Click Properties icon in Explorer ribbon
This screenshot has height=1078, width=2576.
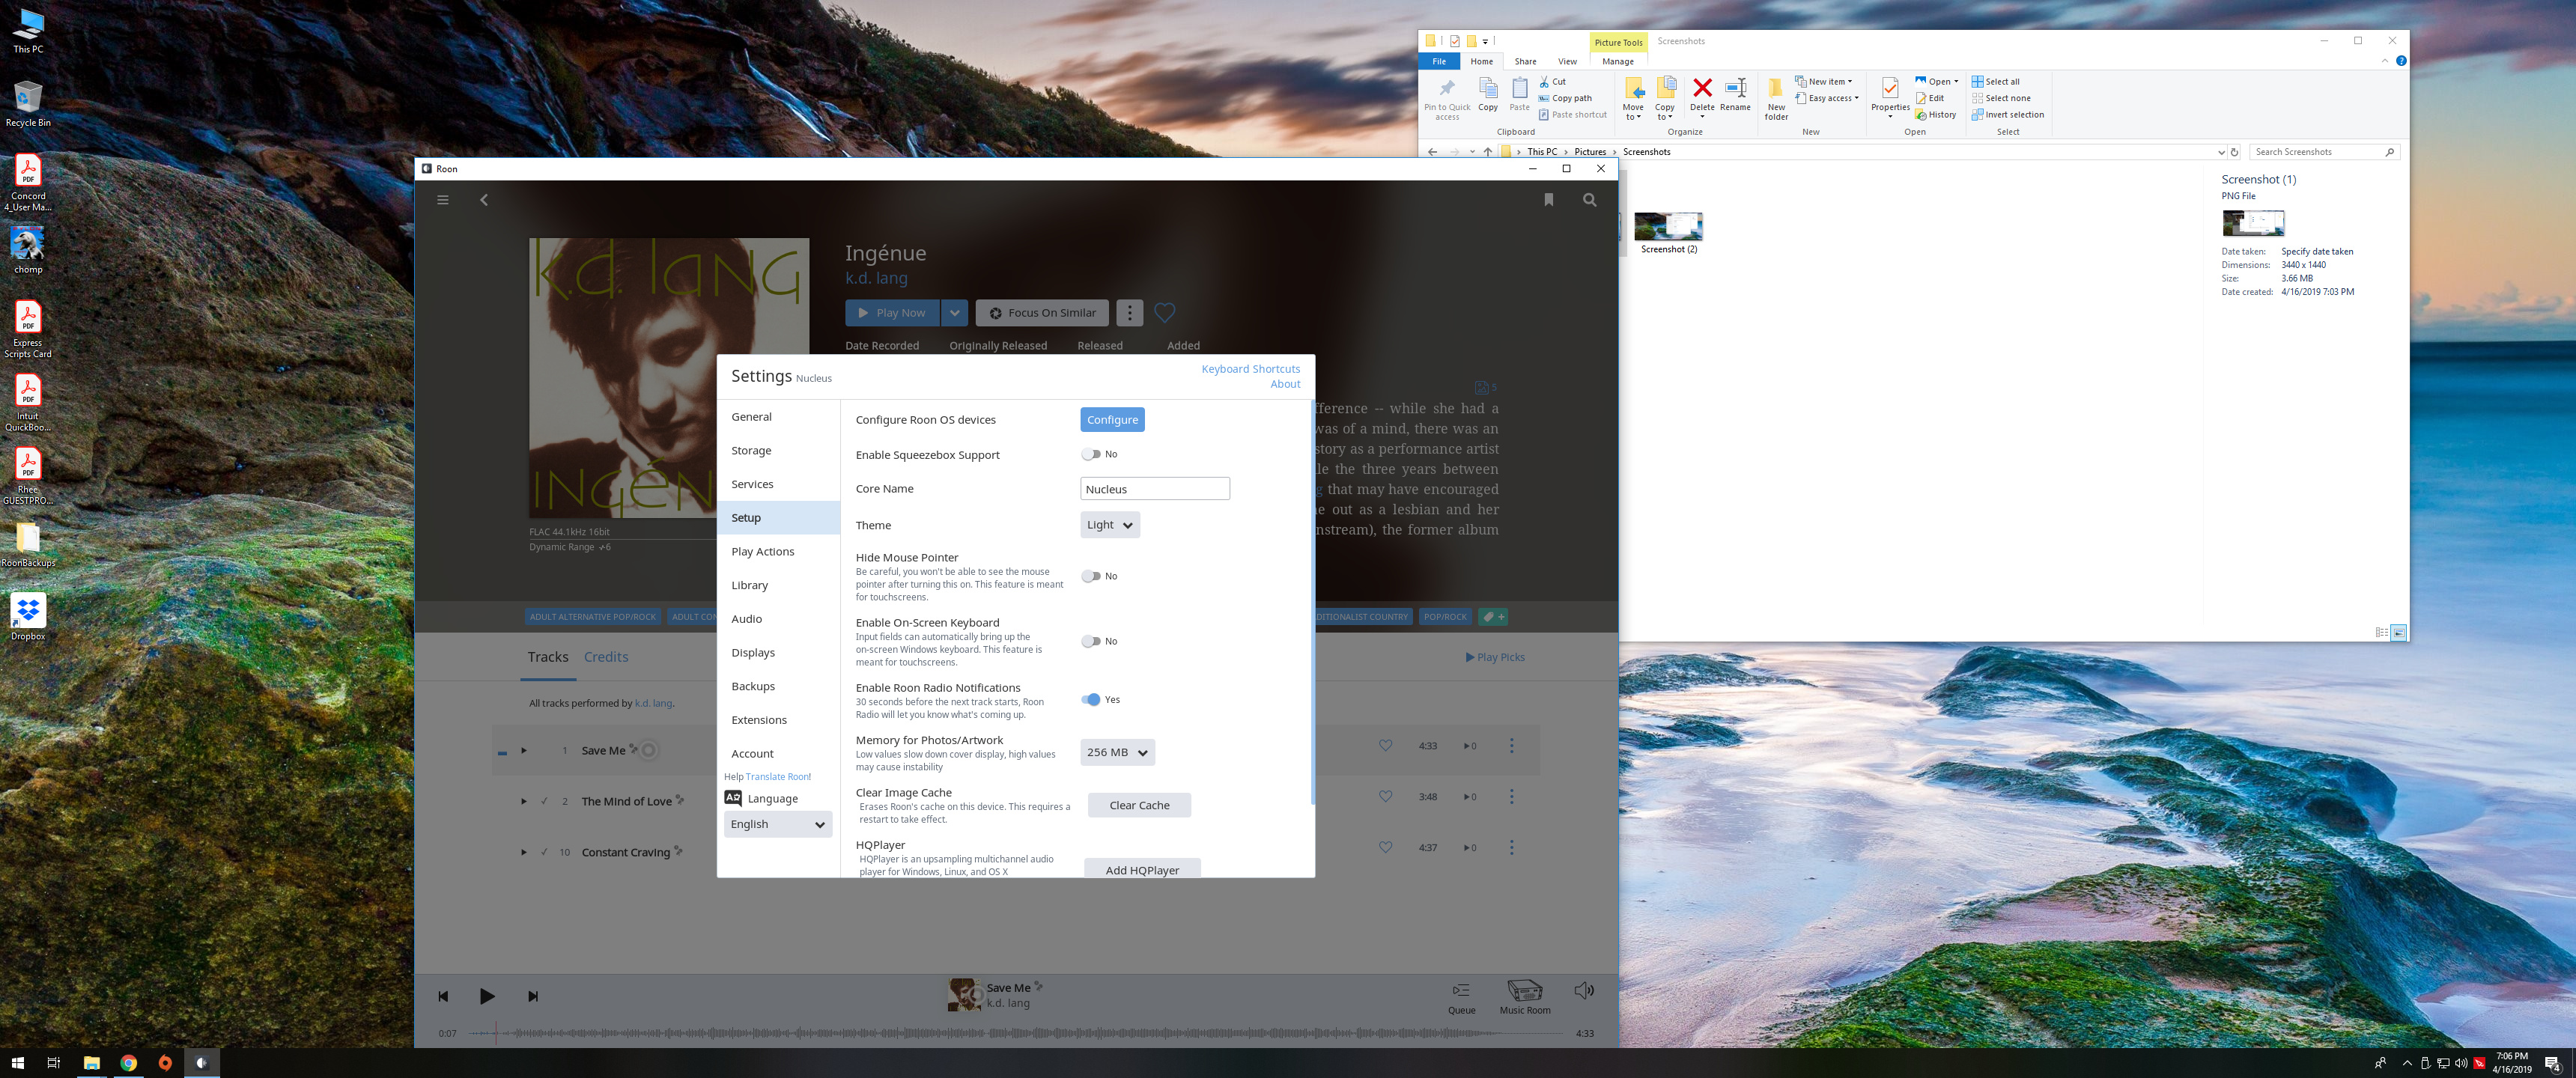[1890, 98]
